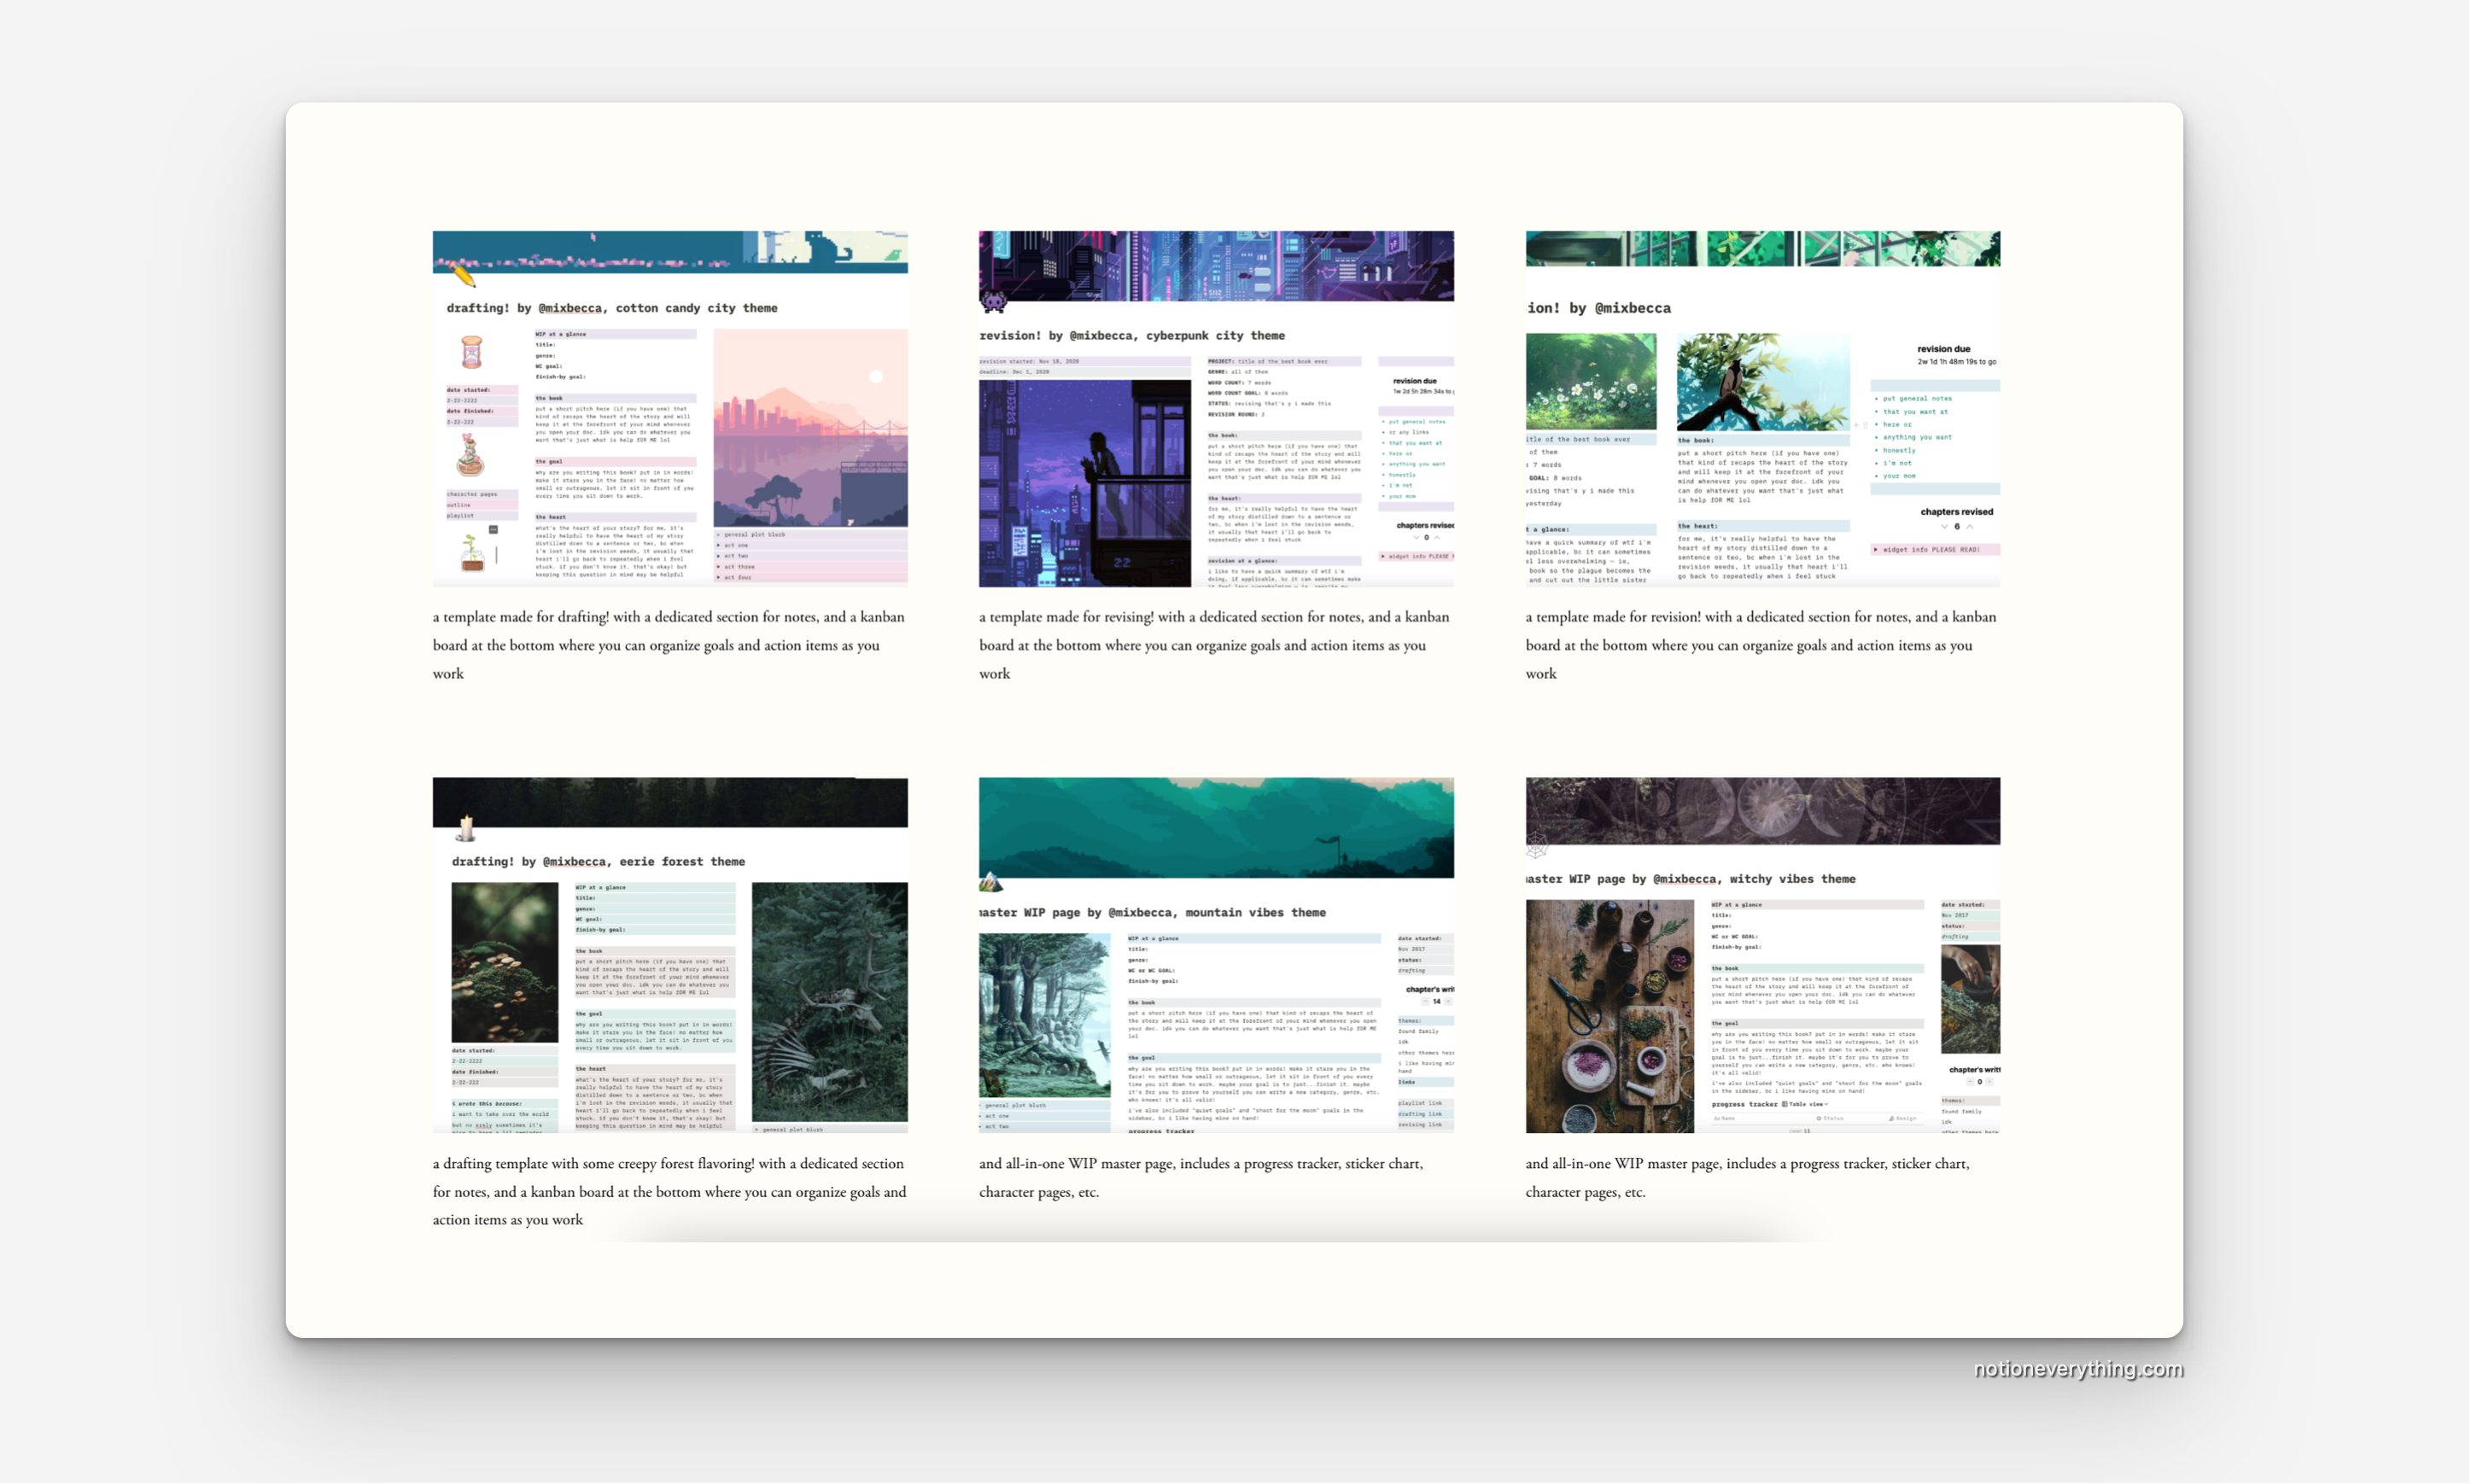Open the 'Table view' dropdown beside progress tracker

pos(1806,1104)
